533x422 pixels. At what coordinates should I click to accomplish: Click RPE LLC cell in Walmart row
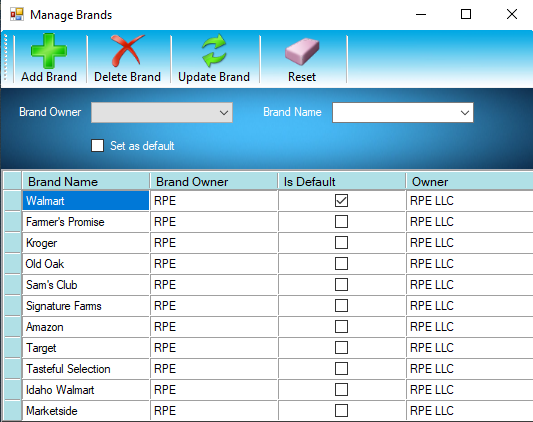click(469, 201)
